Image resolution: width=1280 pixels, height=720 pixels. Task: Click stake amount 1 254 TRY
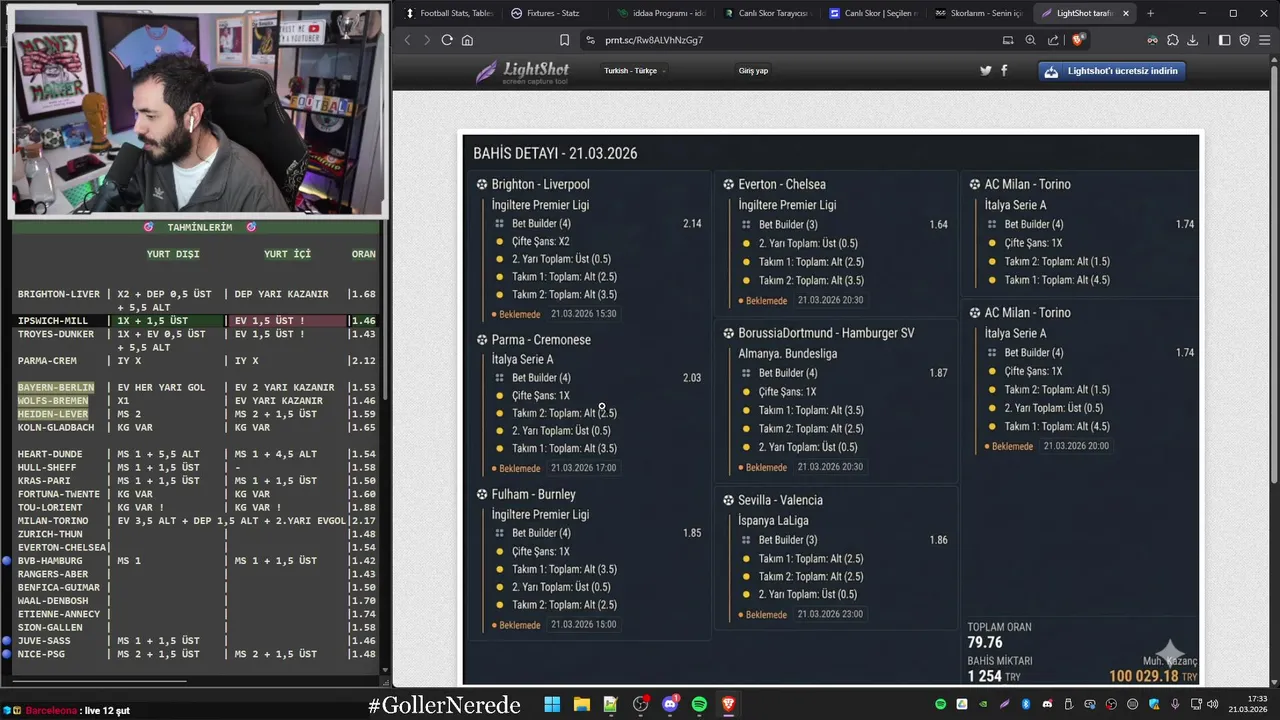pyautogui.click(x=994, y=677)
